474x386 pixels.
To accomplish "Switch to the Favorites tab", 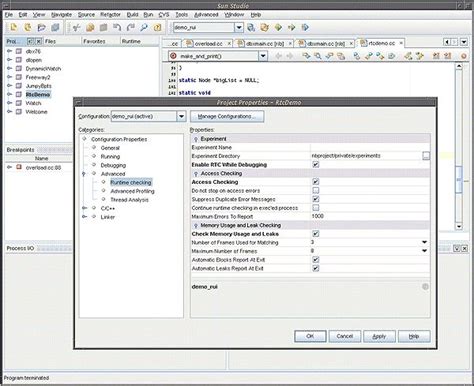I will click(x=94, y=41).
